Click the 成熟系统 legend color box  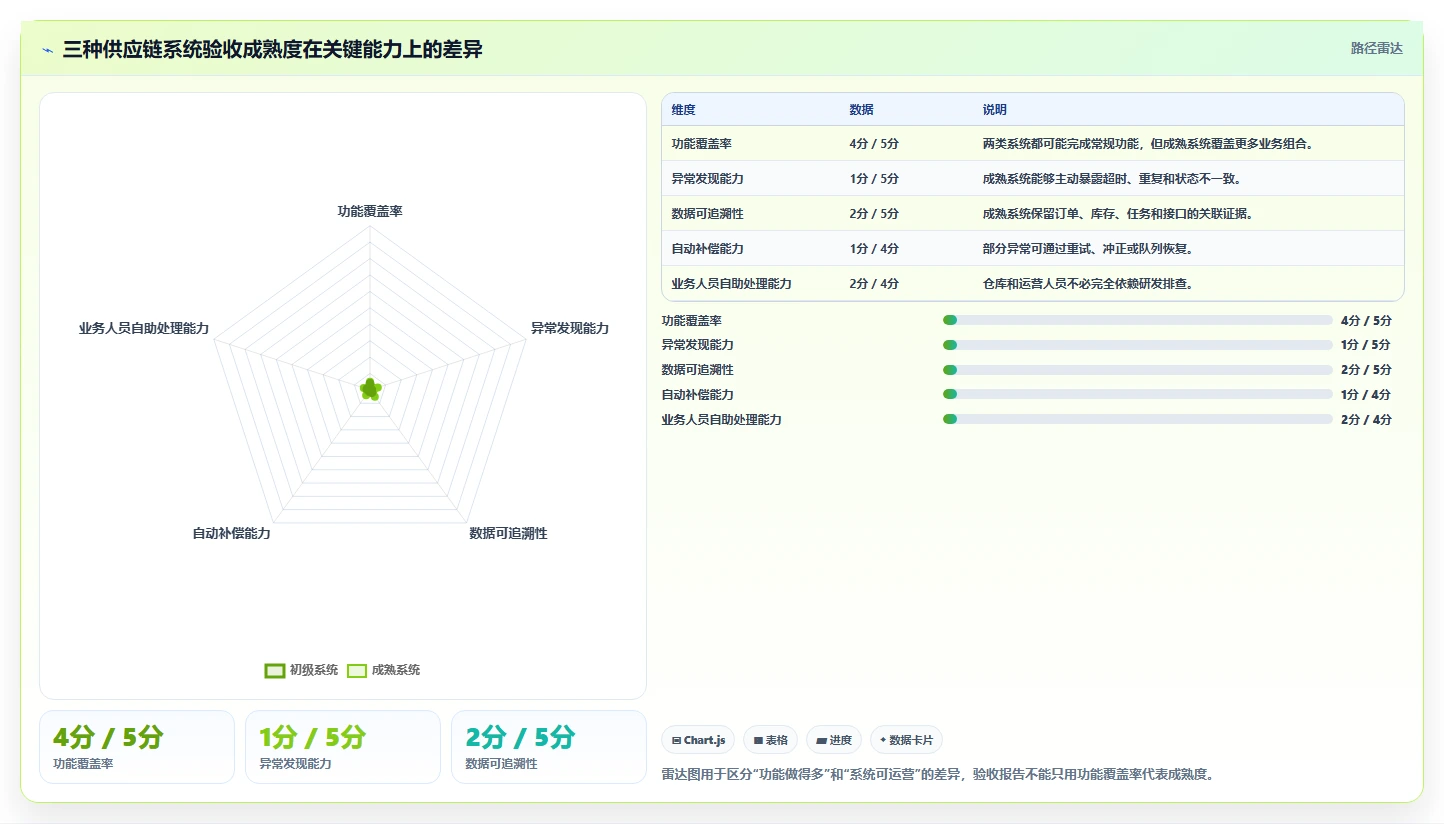pos(357,670)
